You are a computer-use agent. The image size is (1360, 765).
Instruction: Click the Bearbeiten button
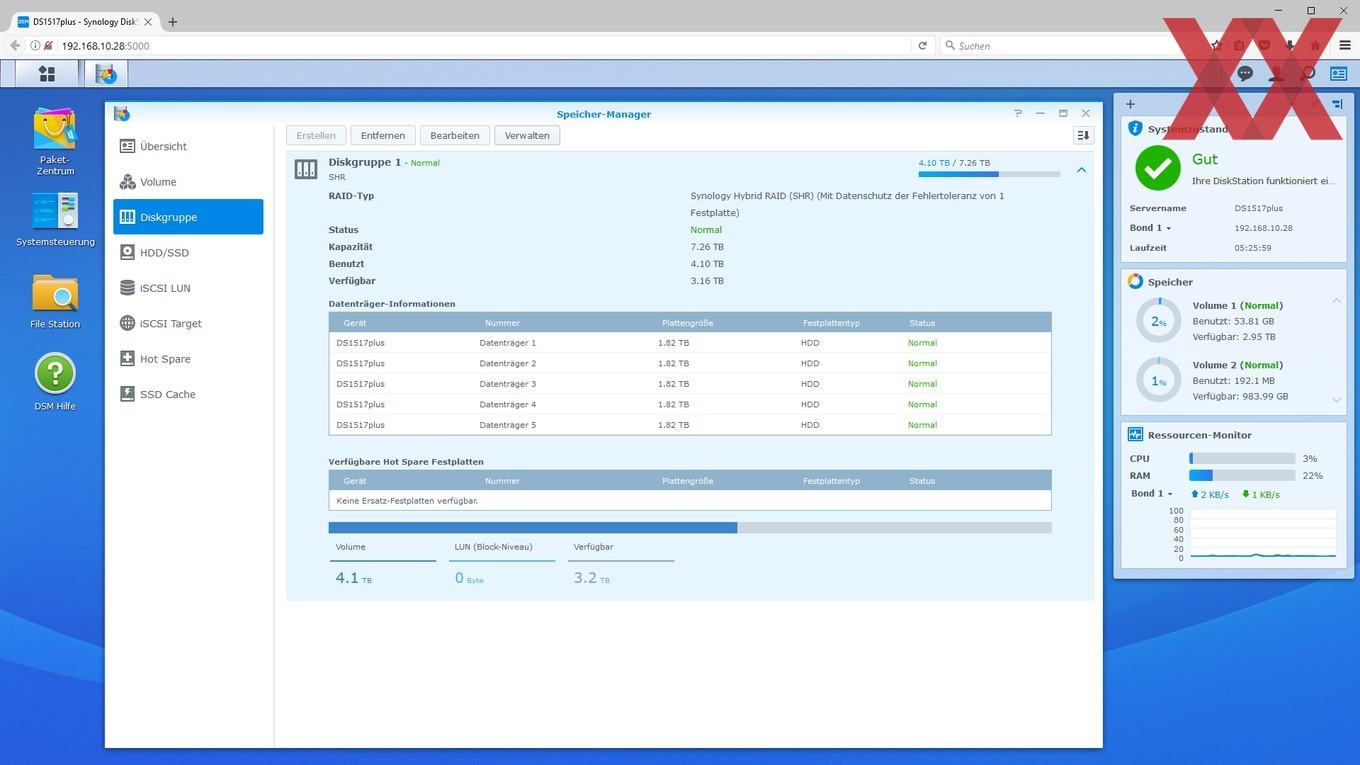point(455,135)
